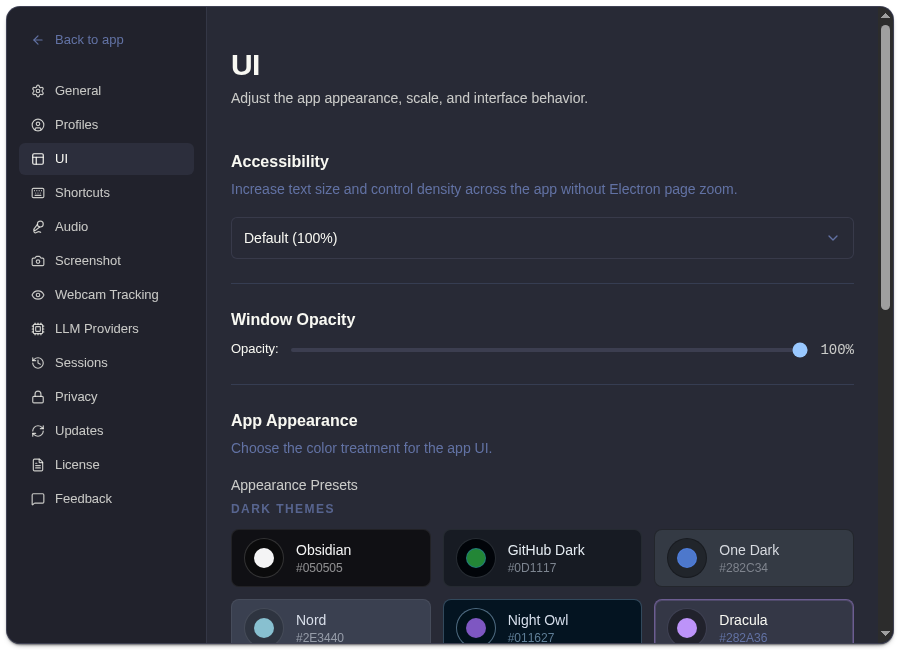Click the UI layout icon in sidebar

pos(38,159)
